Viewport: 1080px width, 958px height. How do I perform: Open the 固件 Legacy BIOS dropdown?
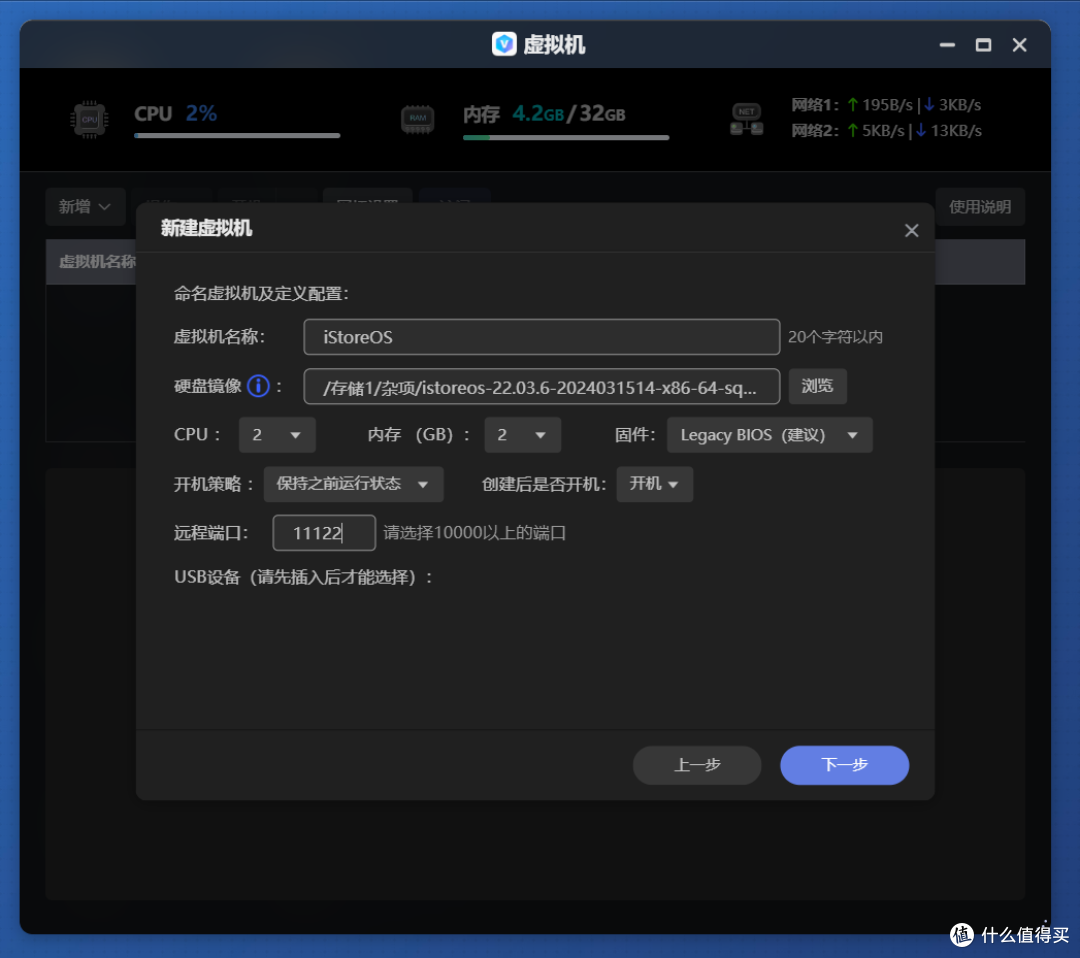click(x=769, y=435)
